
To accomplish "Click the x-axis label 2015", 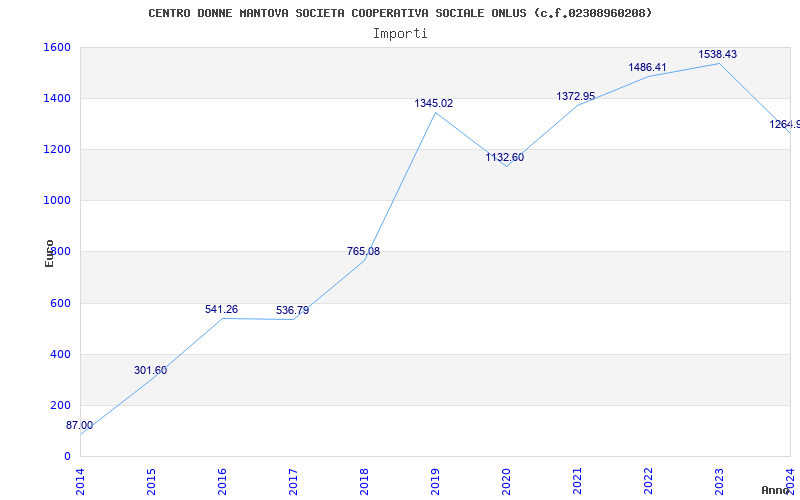I will coord(151,482).
